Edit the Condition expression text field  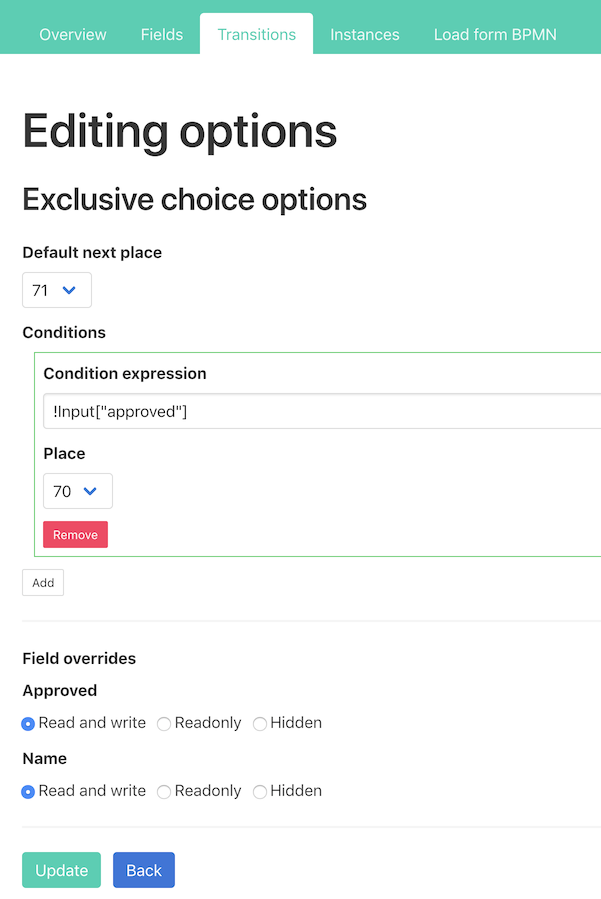(x=320, y=411)
